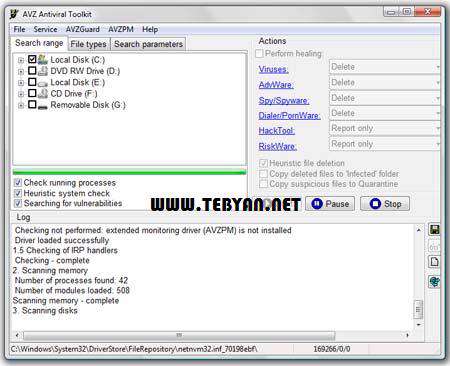
Task: Click the DVD RW Drive (D:) icon
Action: click(x=43, y=71)
